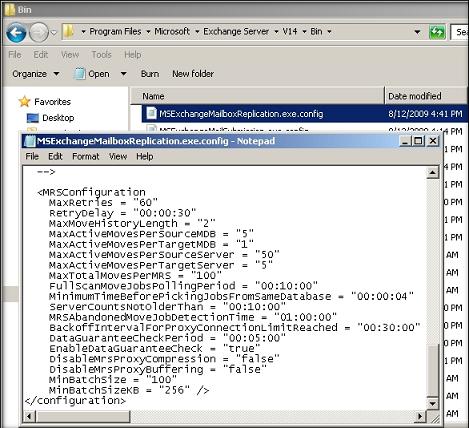Expand the arrow after V14 breadcrumb
This screenshot has width=469, height=428.
point(304,32)
